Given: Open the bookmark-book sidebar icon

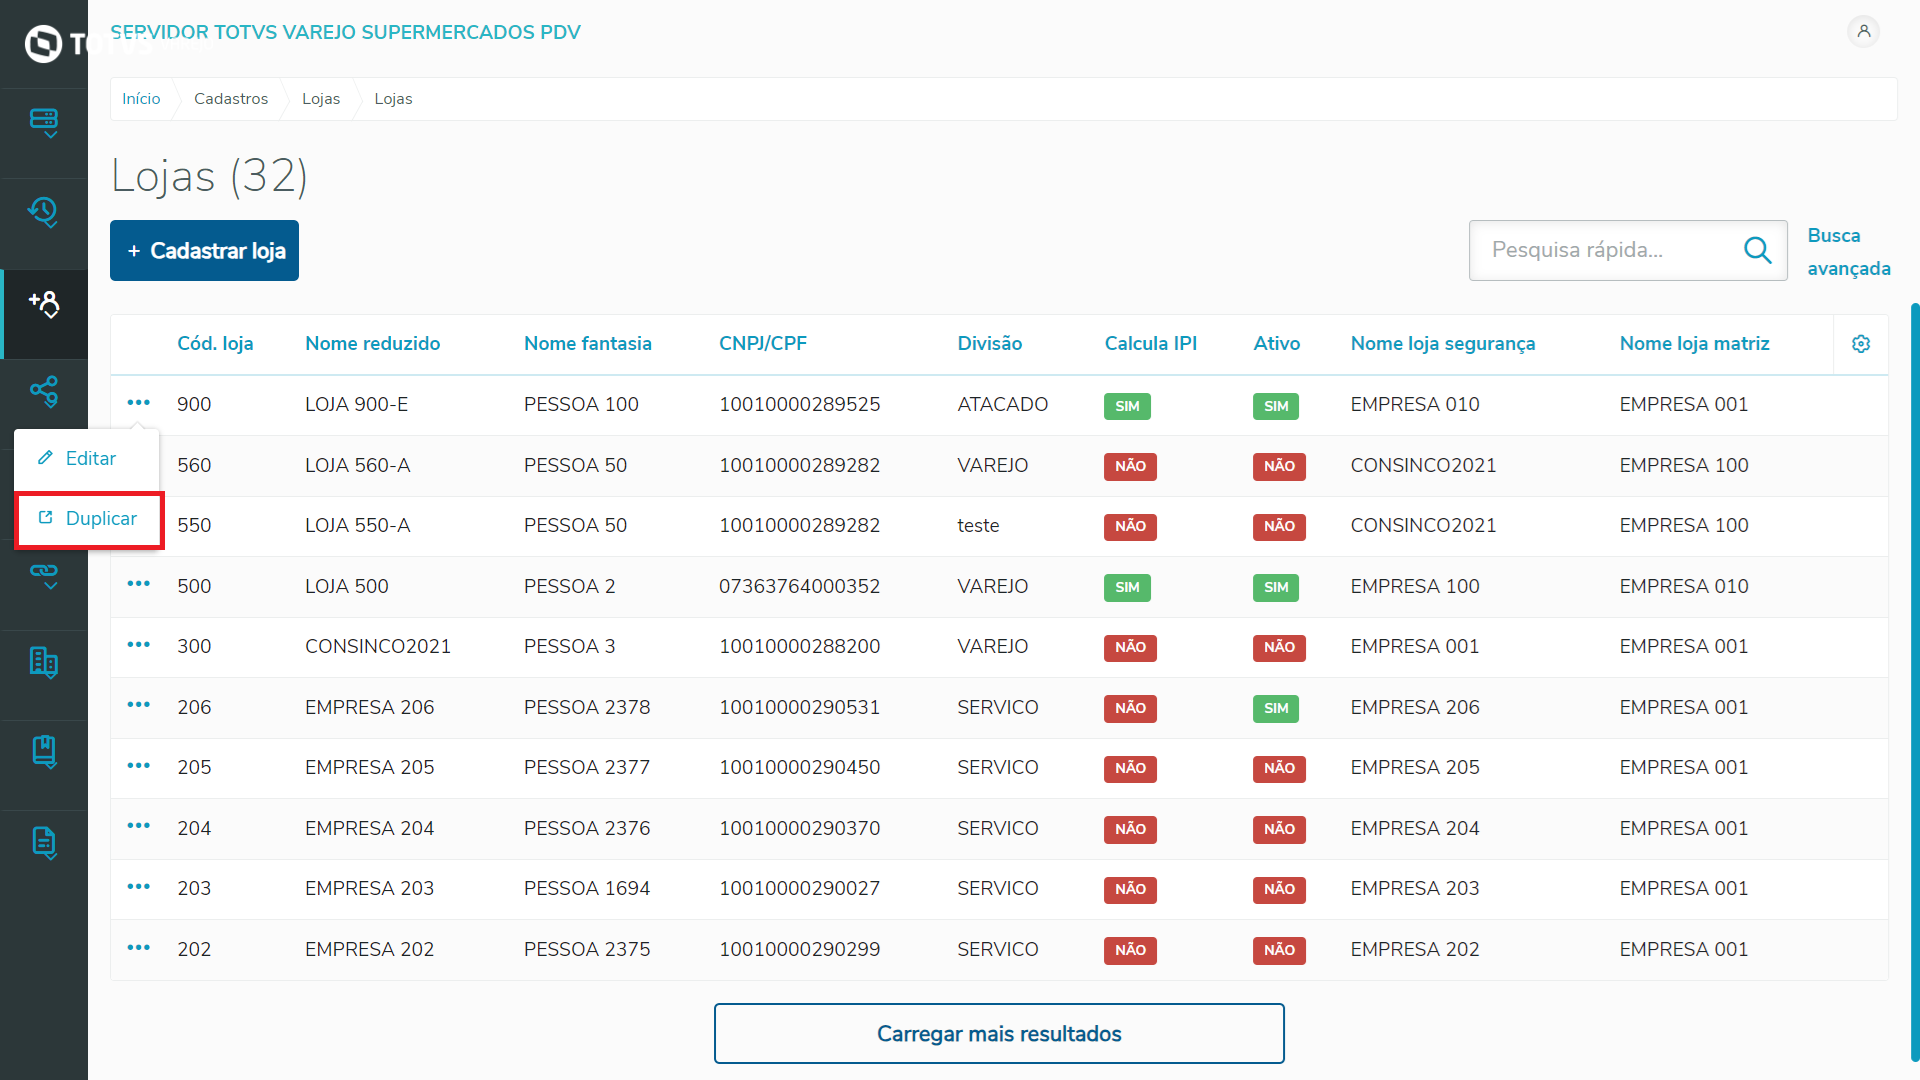Looking at the screenshot, I should click(x=44, y=751).
